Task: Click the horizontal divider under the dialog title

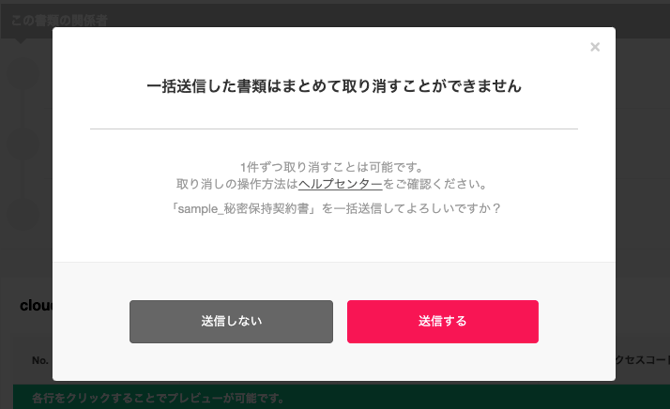Action: [x=334, y=129]
